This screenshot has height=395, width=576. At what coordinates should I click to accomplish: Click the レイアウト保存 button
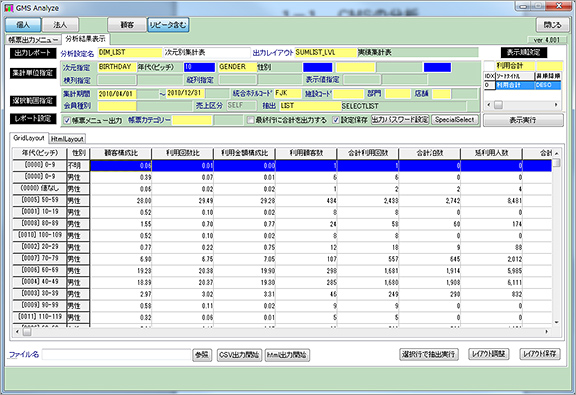[x=540, y=354]
